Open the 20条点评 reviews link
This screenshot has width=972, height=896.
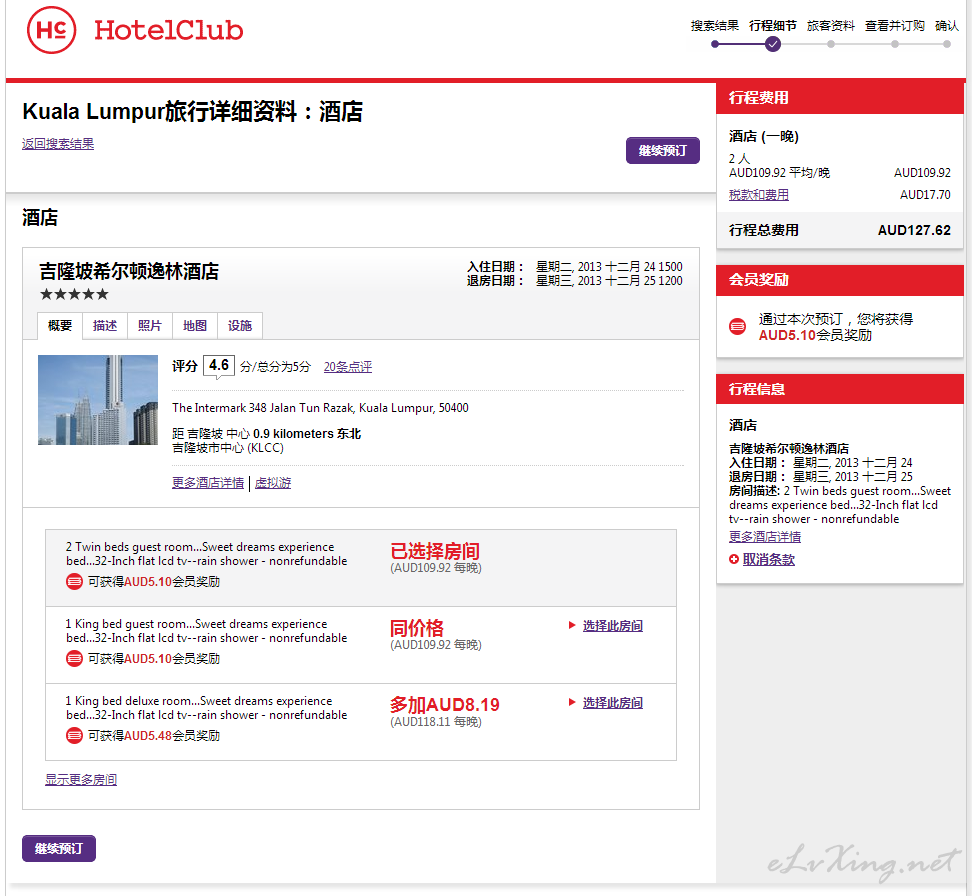click(x=348, y=366)
